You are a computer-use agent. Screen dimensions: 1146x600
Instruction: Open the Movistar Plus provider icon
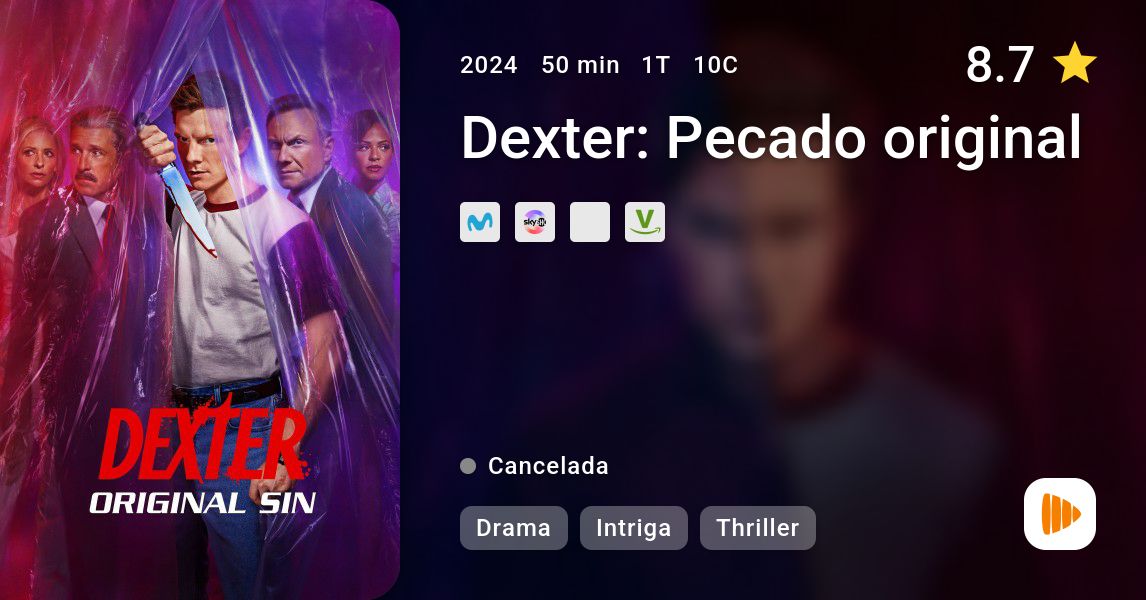480,222
